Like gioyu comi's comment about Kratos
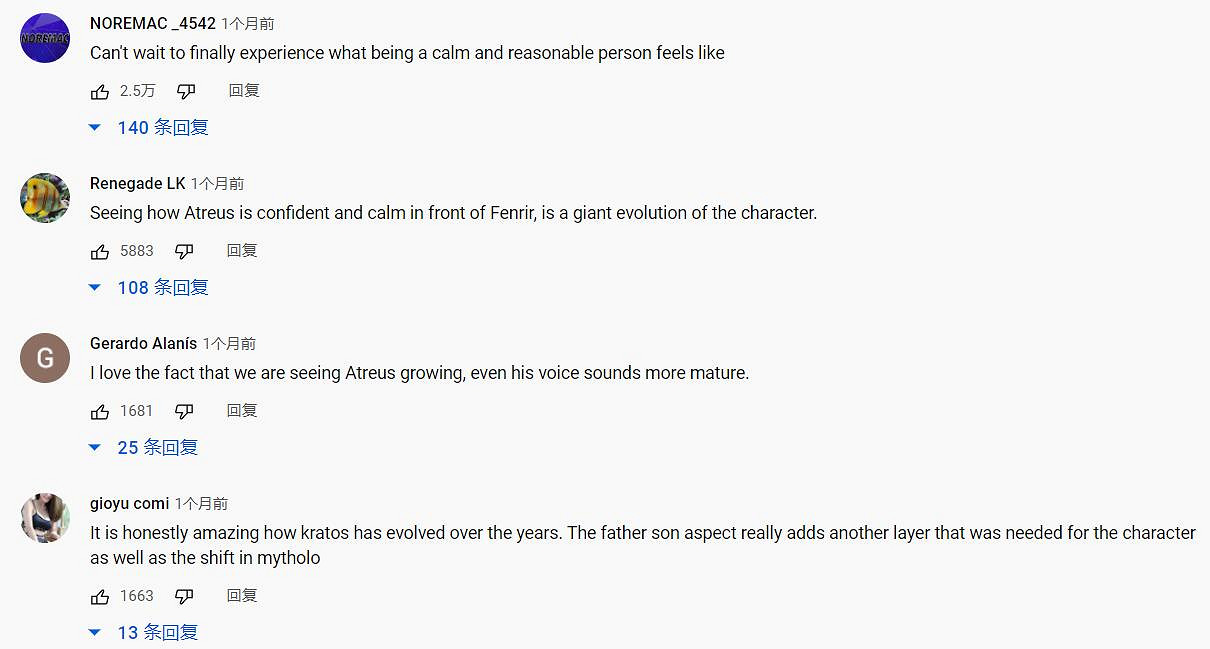This screenshot has width=1210, height=649. [100, 596]
